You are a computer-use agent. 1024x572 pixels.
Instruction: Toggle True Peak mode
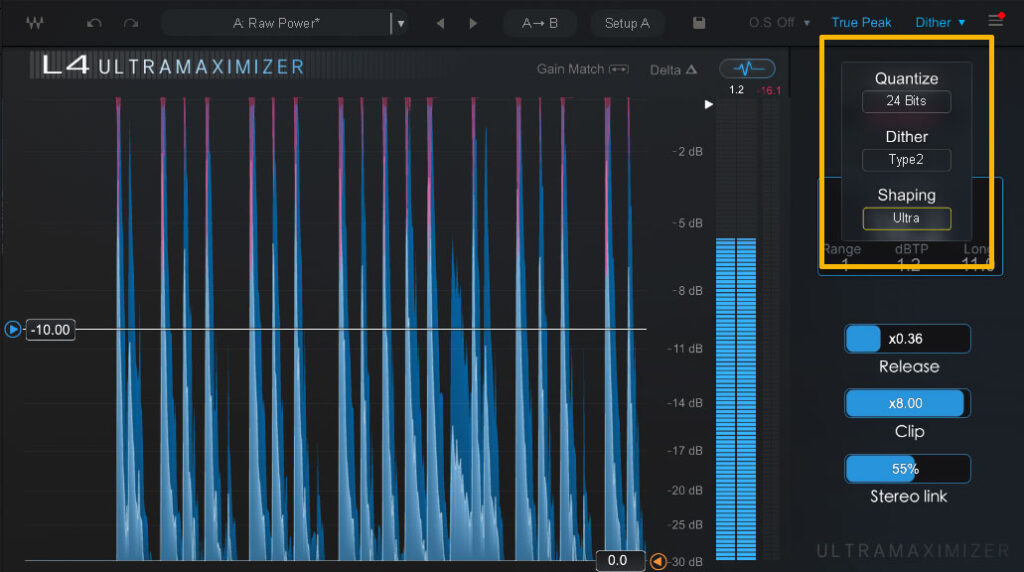click(x=861, y=22)
